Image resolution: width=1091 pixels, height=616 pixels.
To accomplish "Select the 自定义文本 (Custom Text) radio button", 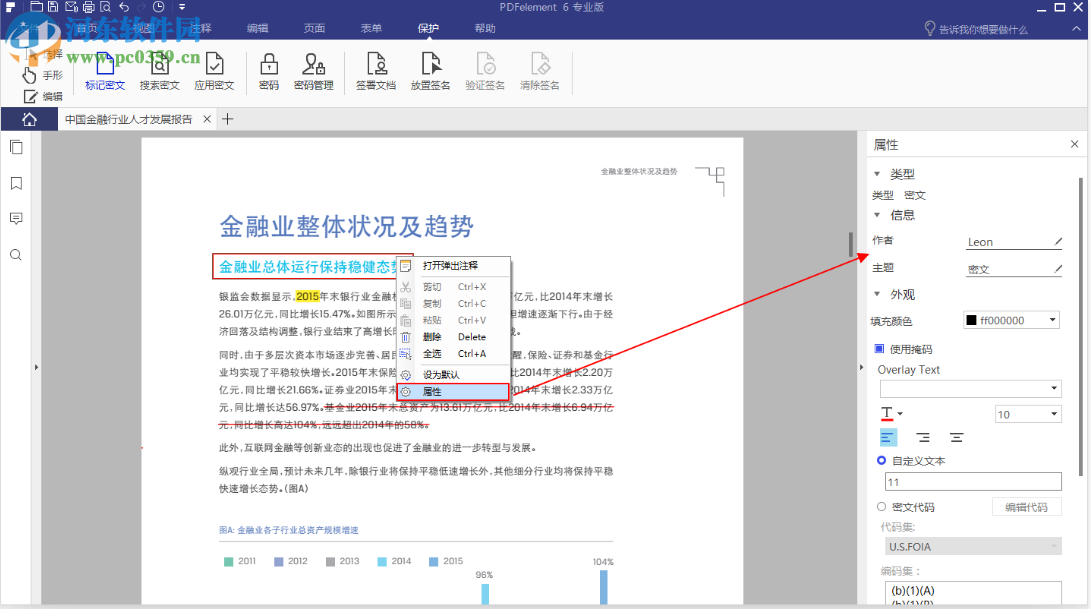I will [881, 460].
